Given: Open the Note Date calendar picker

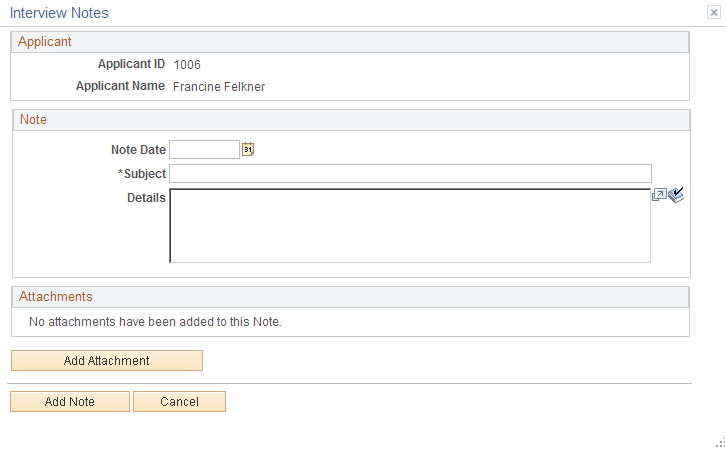Looking at the screenshot, I should point(248,149).
